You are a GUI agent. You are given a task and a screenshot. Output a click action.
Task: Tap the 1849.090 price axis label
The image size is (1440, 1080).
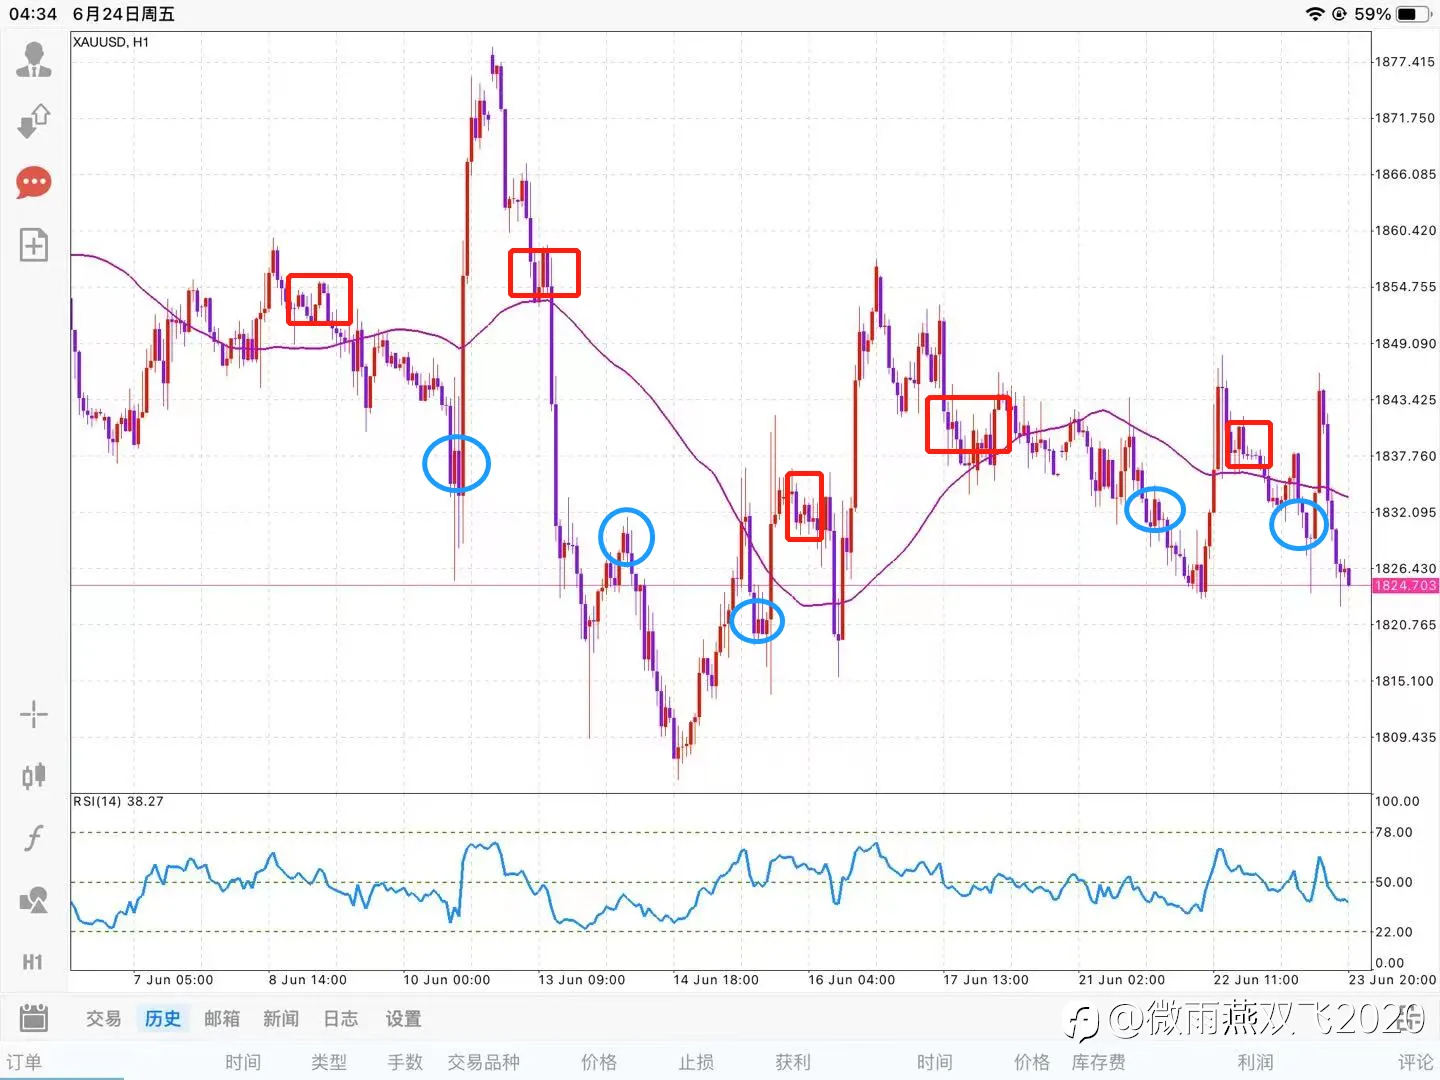pyautogui.click(x=1405, y=343)
